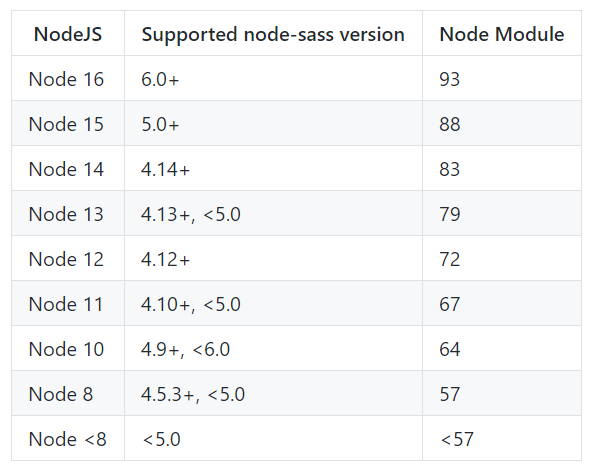Select the Node <8 cell
Screen dimensions: 596x470
point(68,439)
